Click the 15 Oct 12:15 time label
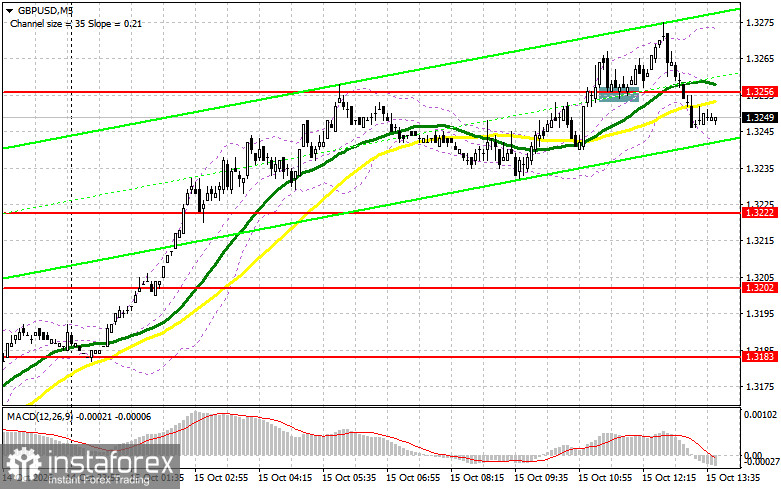The width and height of the screenshot is (781, 489). 669,478
